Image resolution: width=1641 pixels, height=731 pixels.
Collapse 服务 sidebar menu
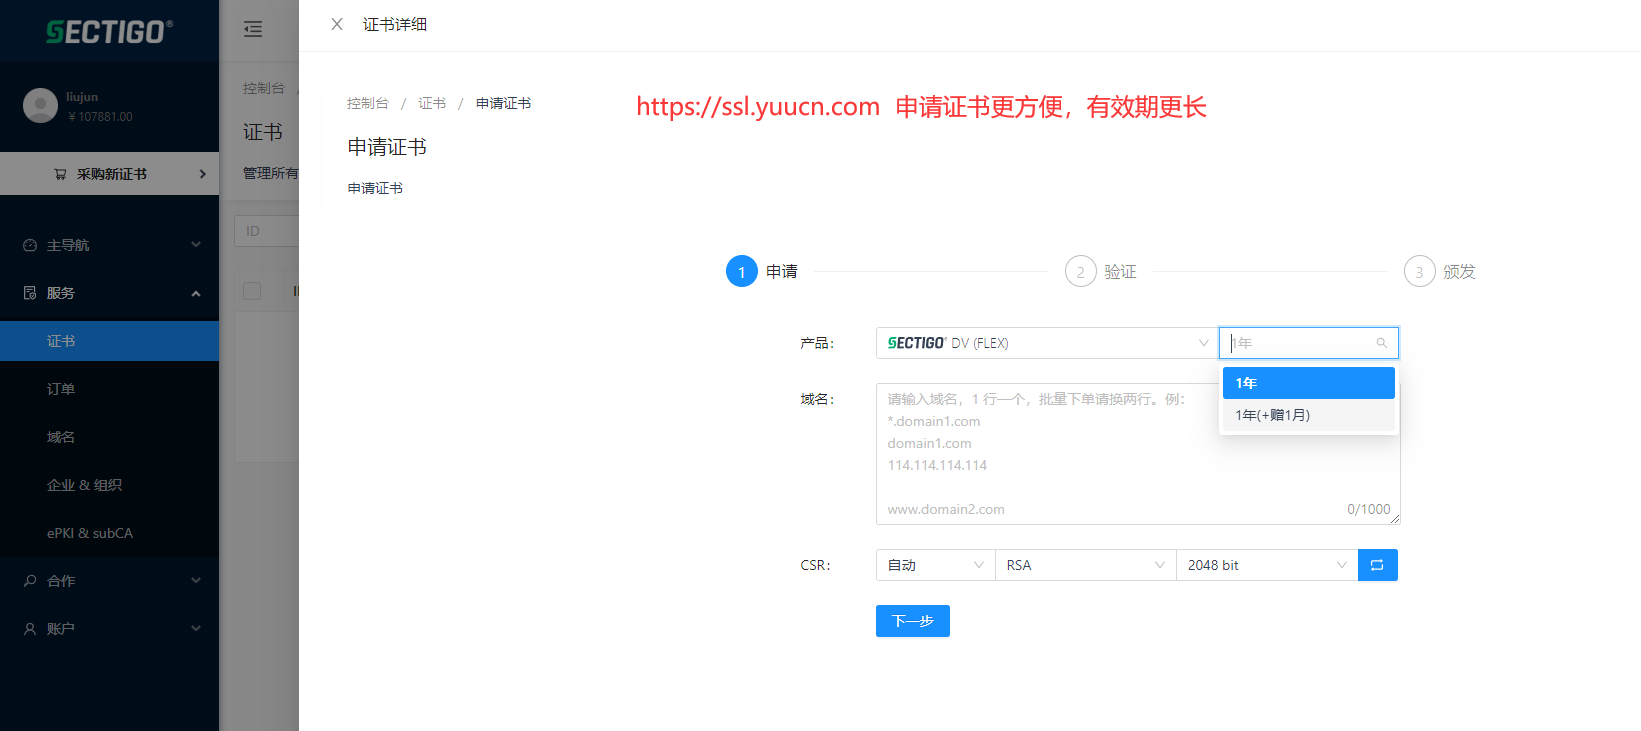(109, 293)
